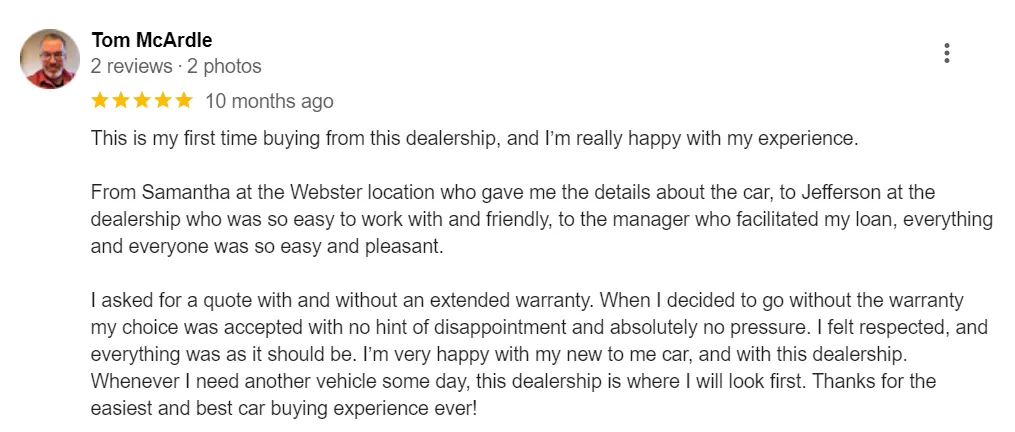Select the third gold rating star
Viewport: 1015px width, 432px height.
142,100
